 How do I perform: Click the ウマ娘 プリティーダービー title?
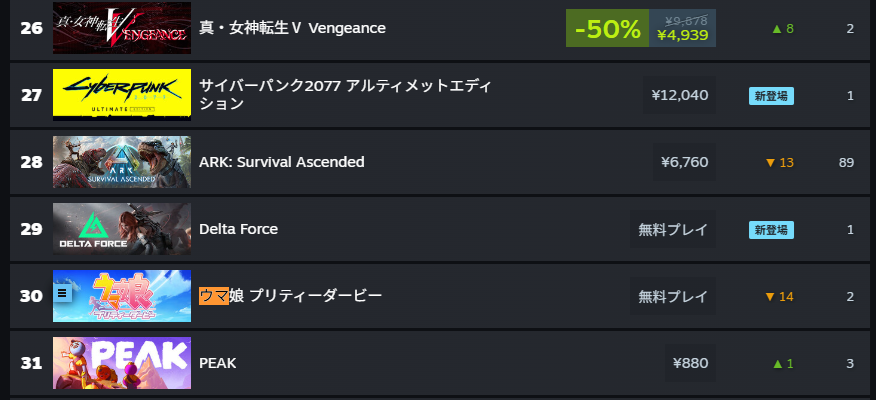(x=291, y=296)
